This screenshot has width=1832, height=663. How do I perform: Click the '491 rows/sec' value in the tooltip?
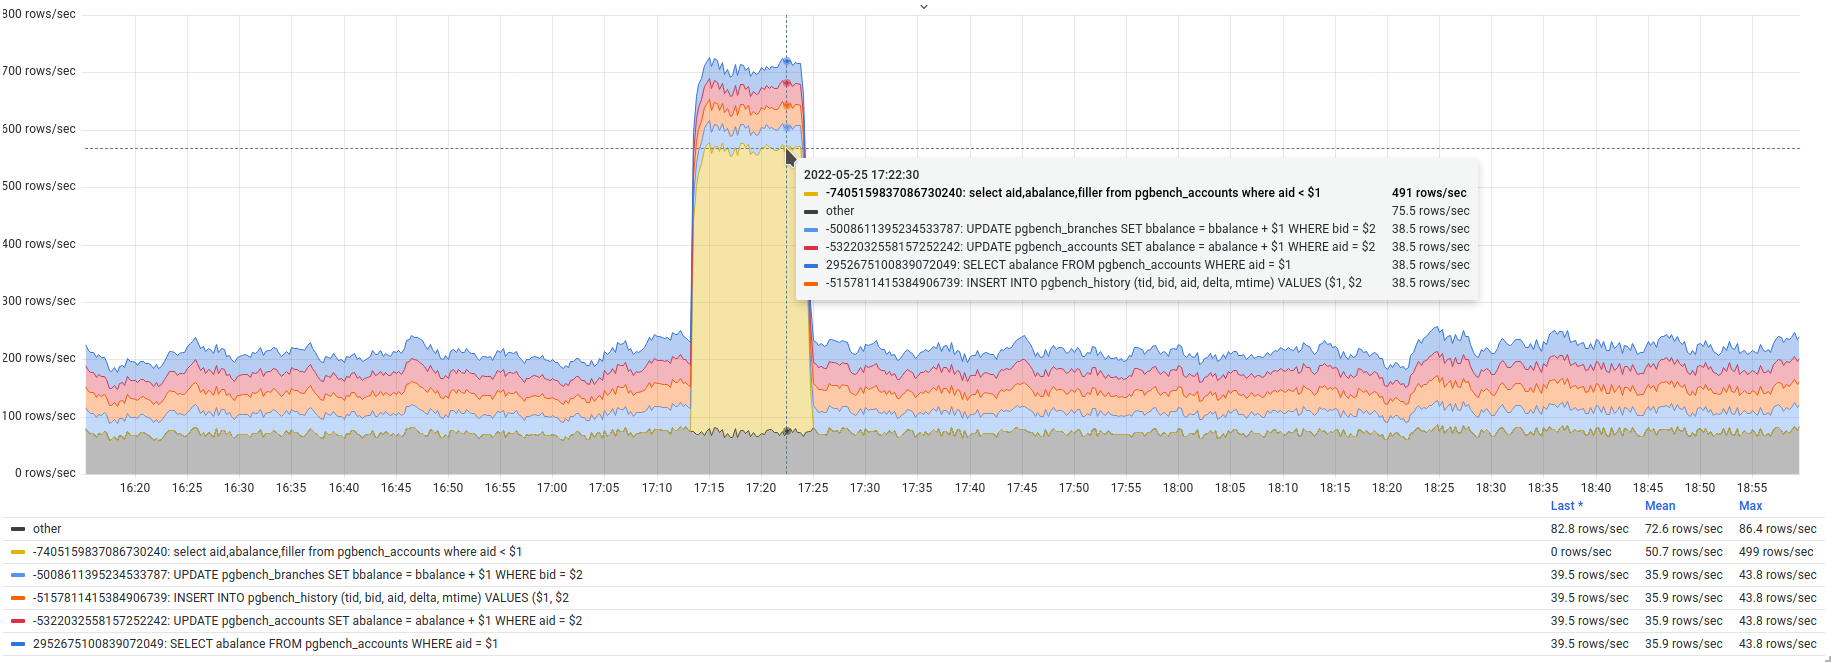[1429, 193]
